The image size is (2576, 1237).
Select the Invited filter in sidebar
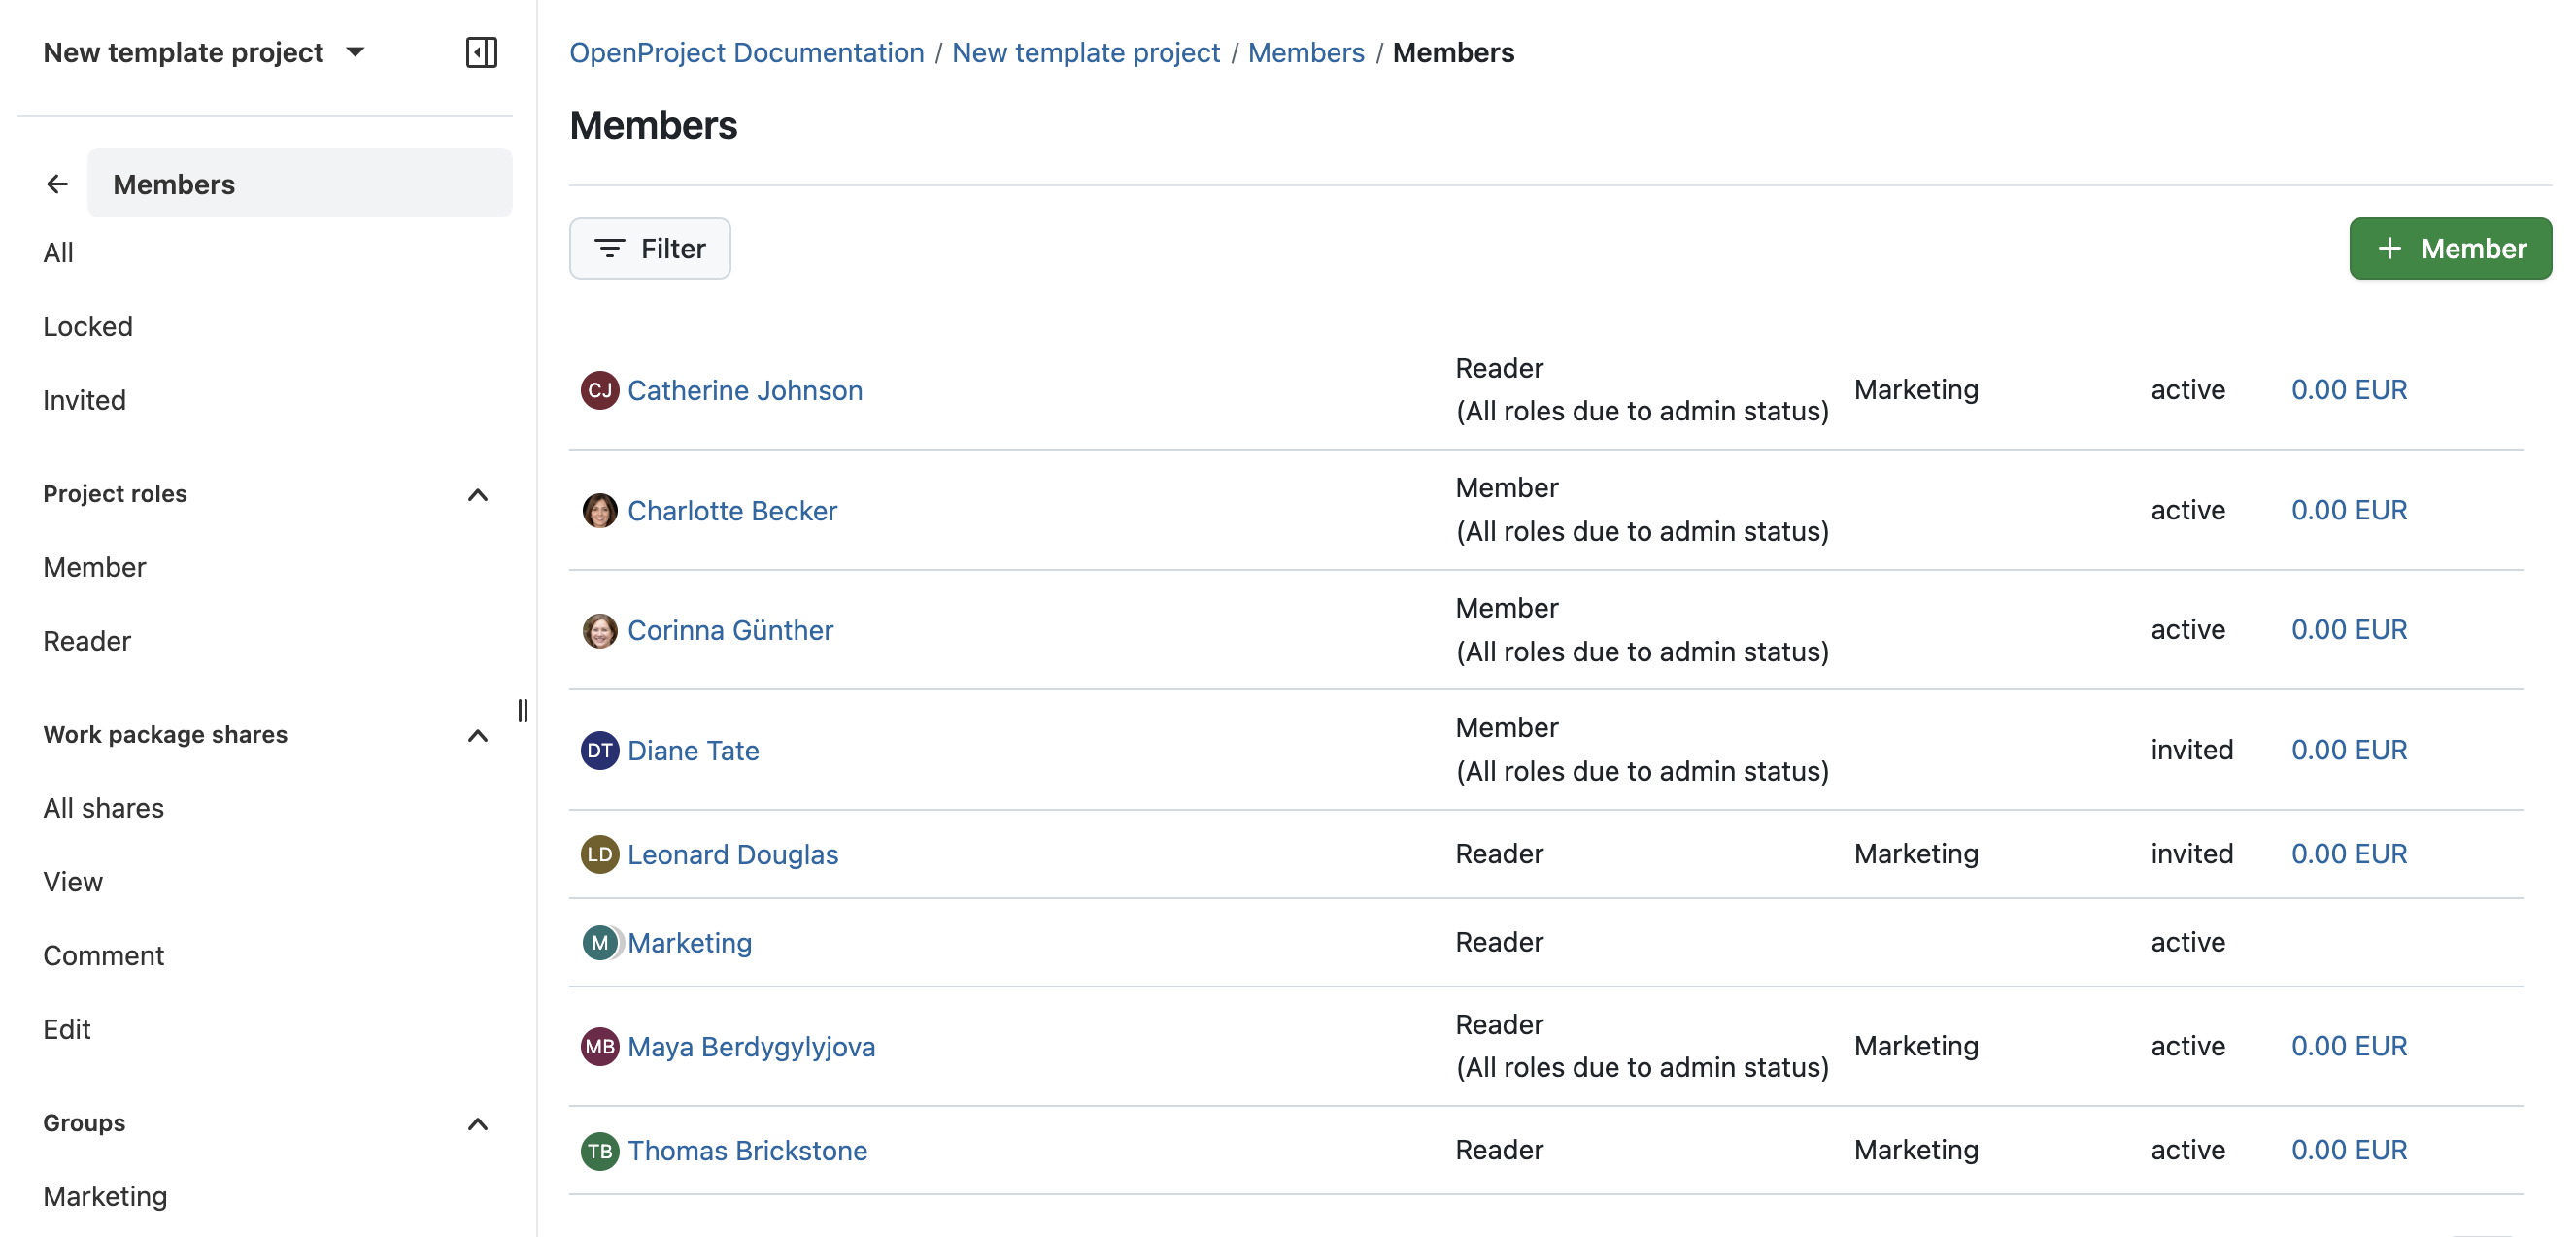(84, 399)
